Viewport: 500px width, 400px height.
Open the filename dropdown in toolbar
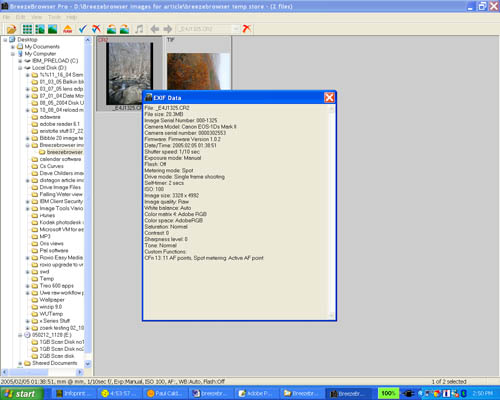(236, 29)
